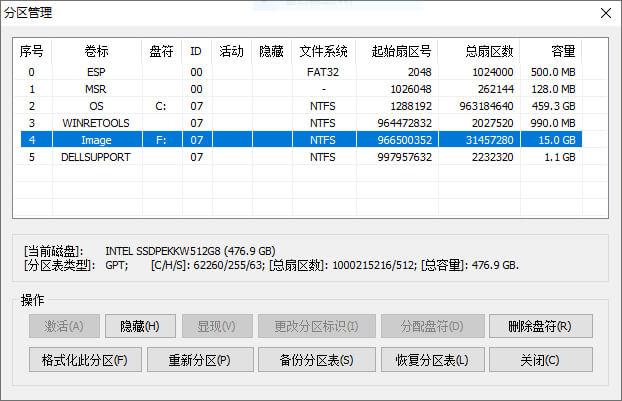
Task: Click total sectors value 963184640
Action: 486,106
